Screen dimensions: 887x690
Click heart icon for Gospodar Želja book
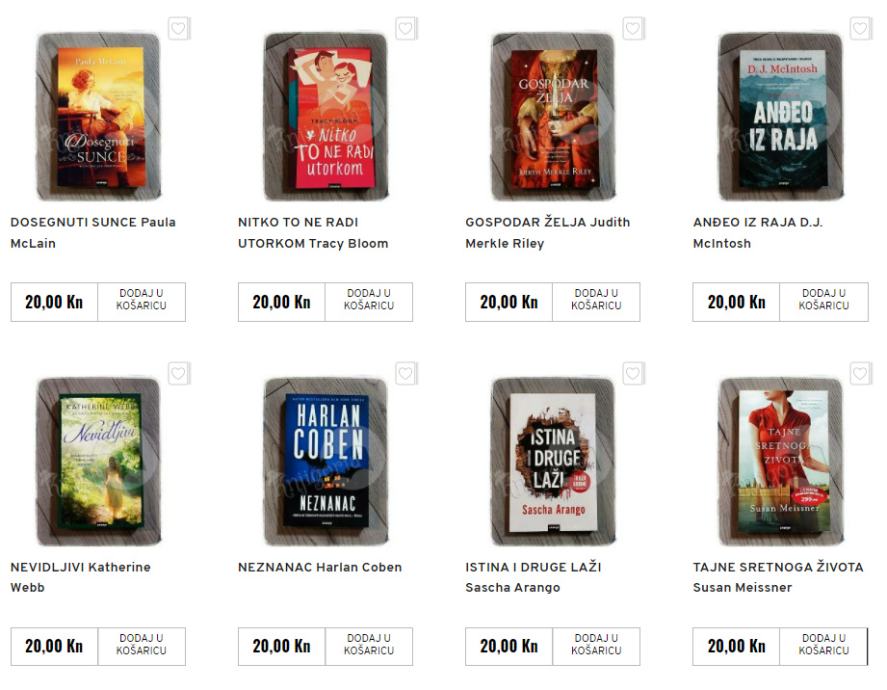pyautogui.click(x=634, y=29)
